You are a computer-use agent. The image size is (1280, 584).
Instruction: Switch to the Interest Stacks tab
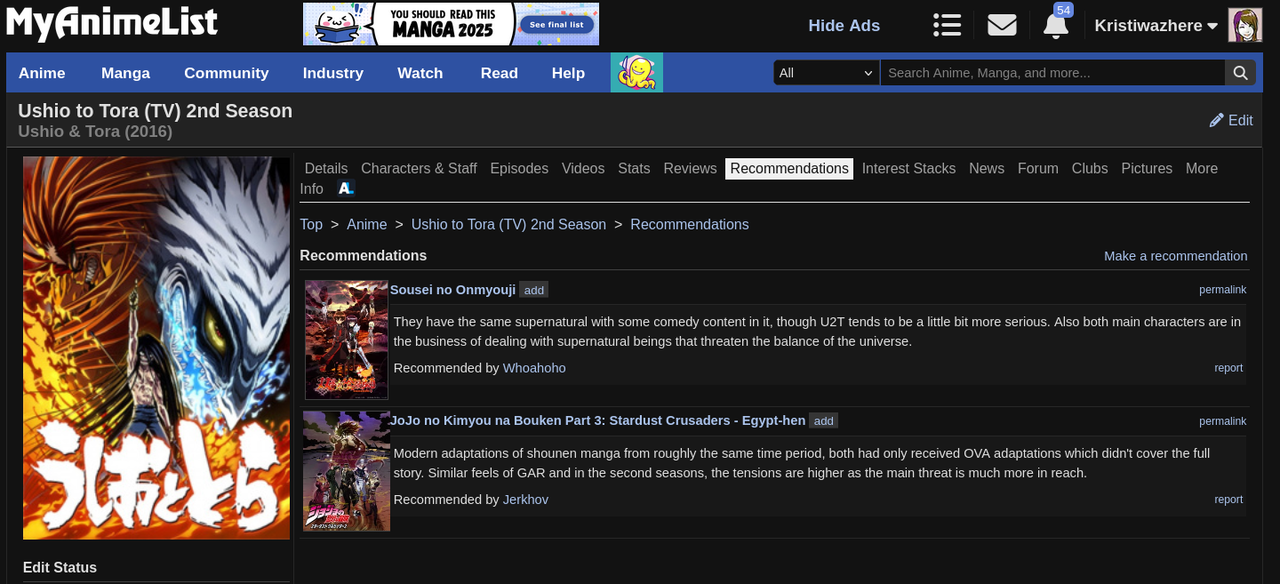[909, 169]
